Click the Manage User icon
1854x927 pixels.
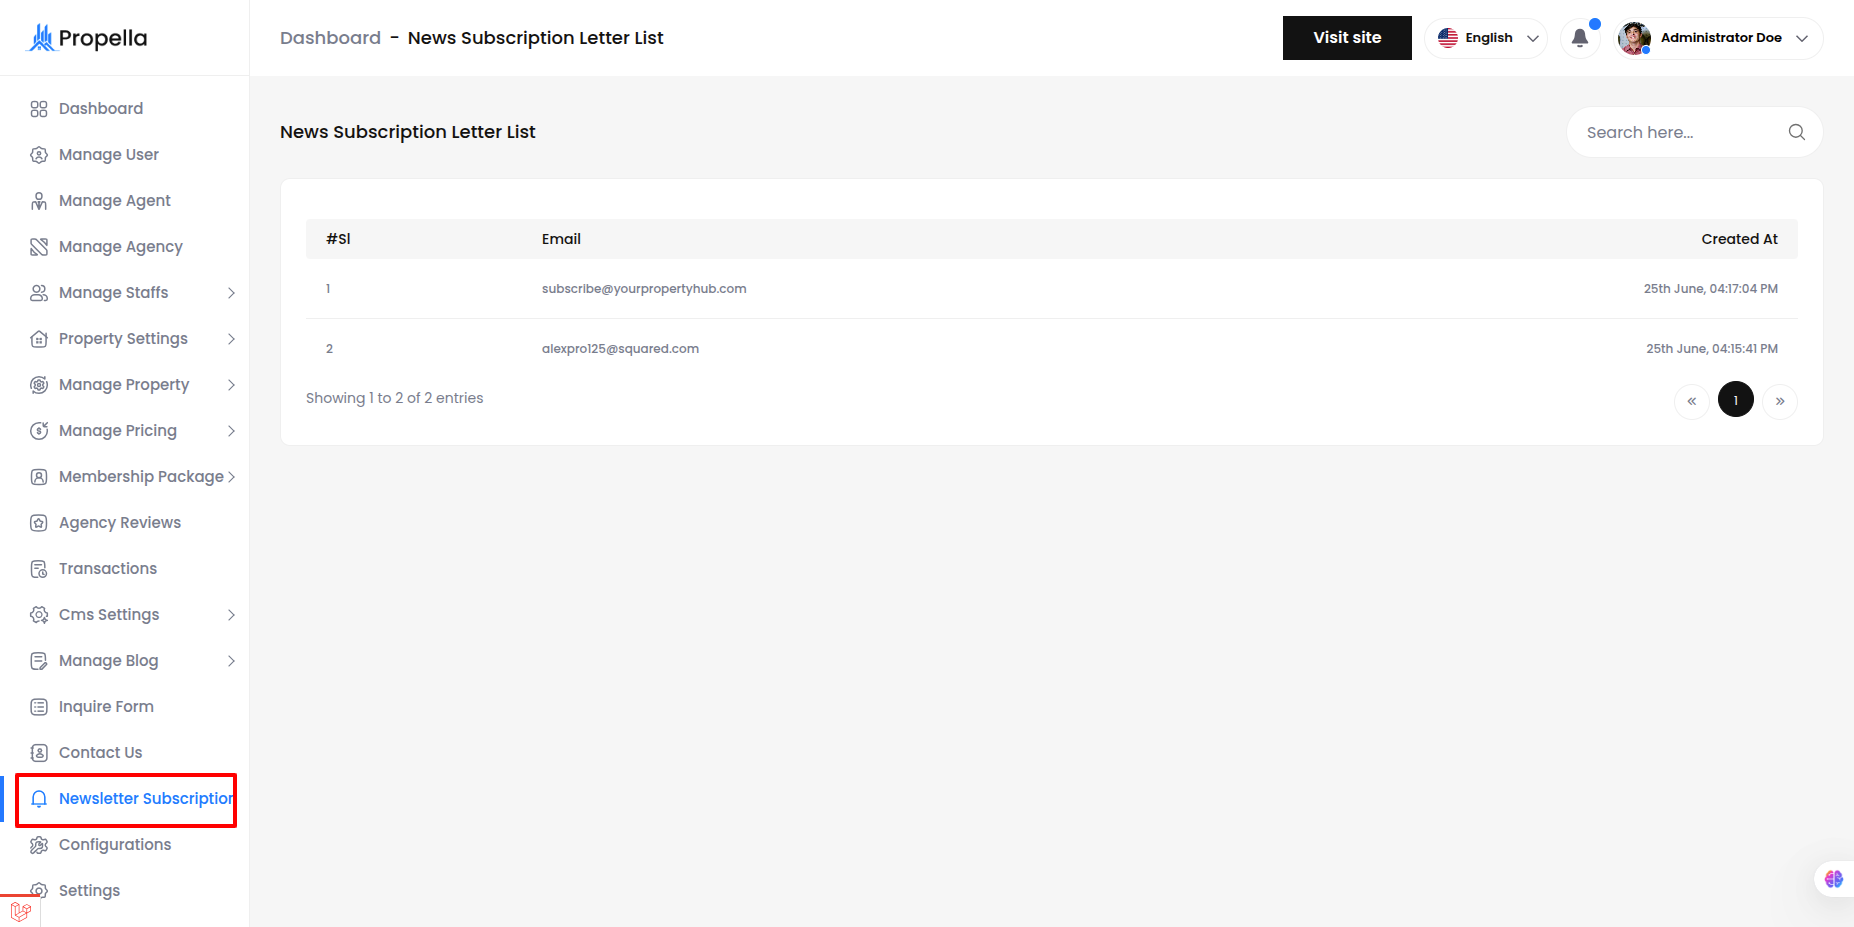[x=39, y=155]
